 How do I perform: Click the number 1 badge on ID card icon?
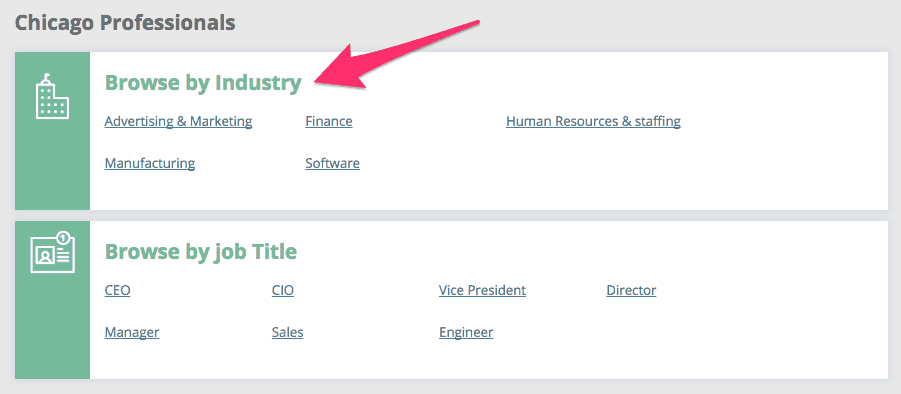point(63,237)
